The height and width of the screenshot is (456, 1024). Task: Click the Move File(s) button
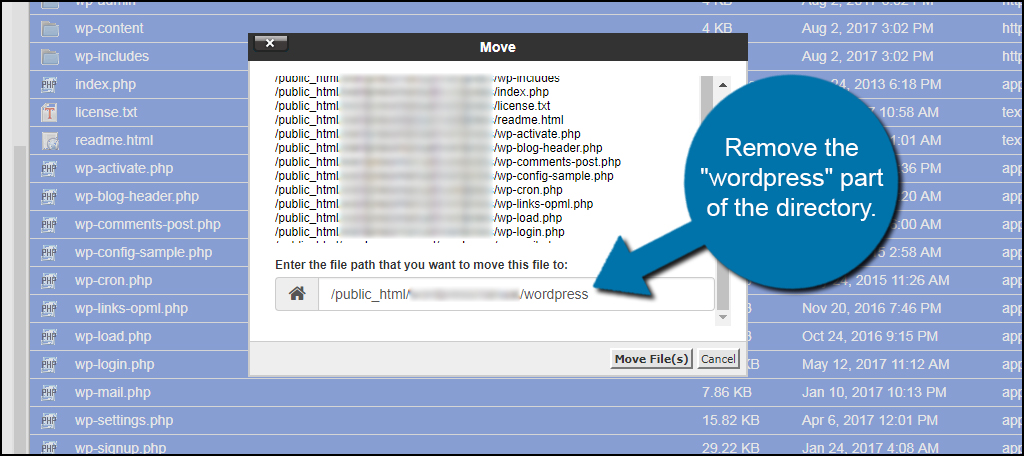(x=652, y=359)
